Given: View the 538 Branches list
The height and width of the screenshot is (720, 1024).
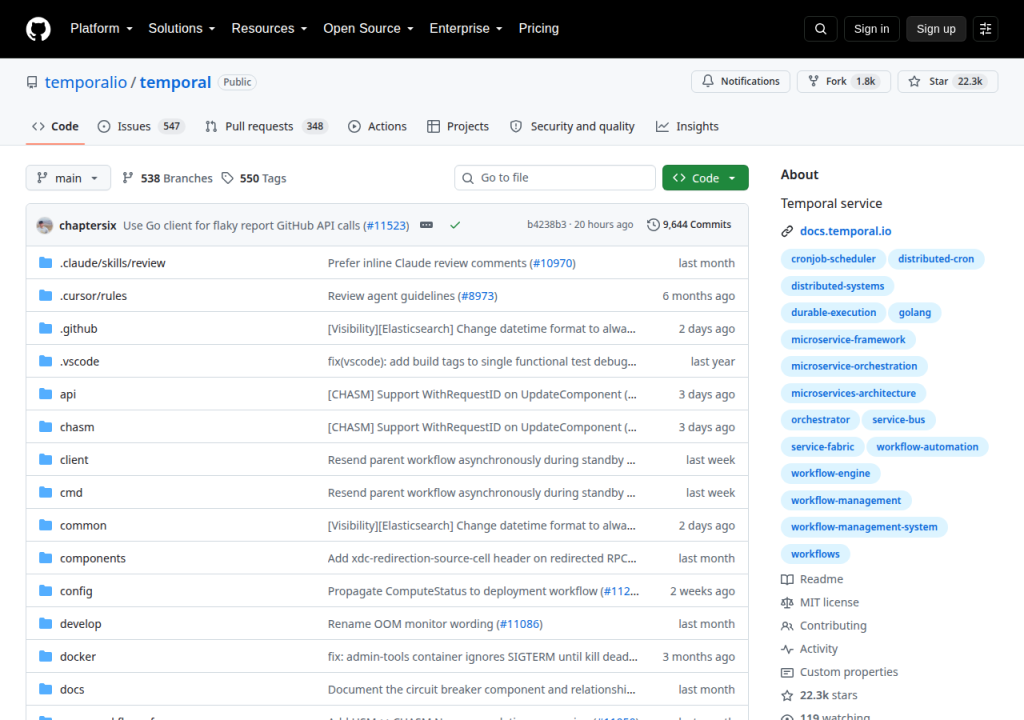Looking at the screenshot, I should coord(167,178).
